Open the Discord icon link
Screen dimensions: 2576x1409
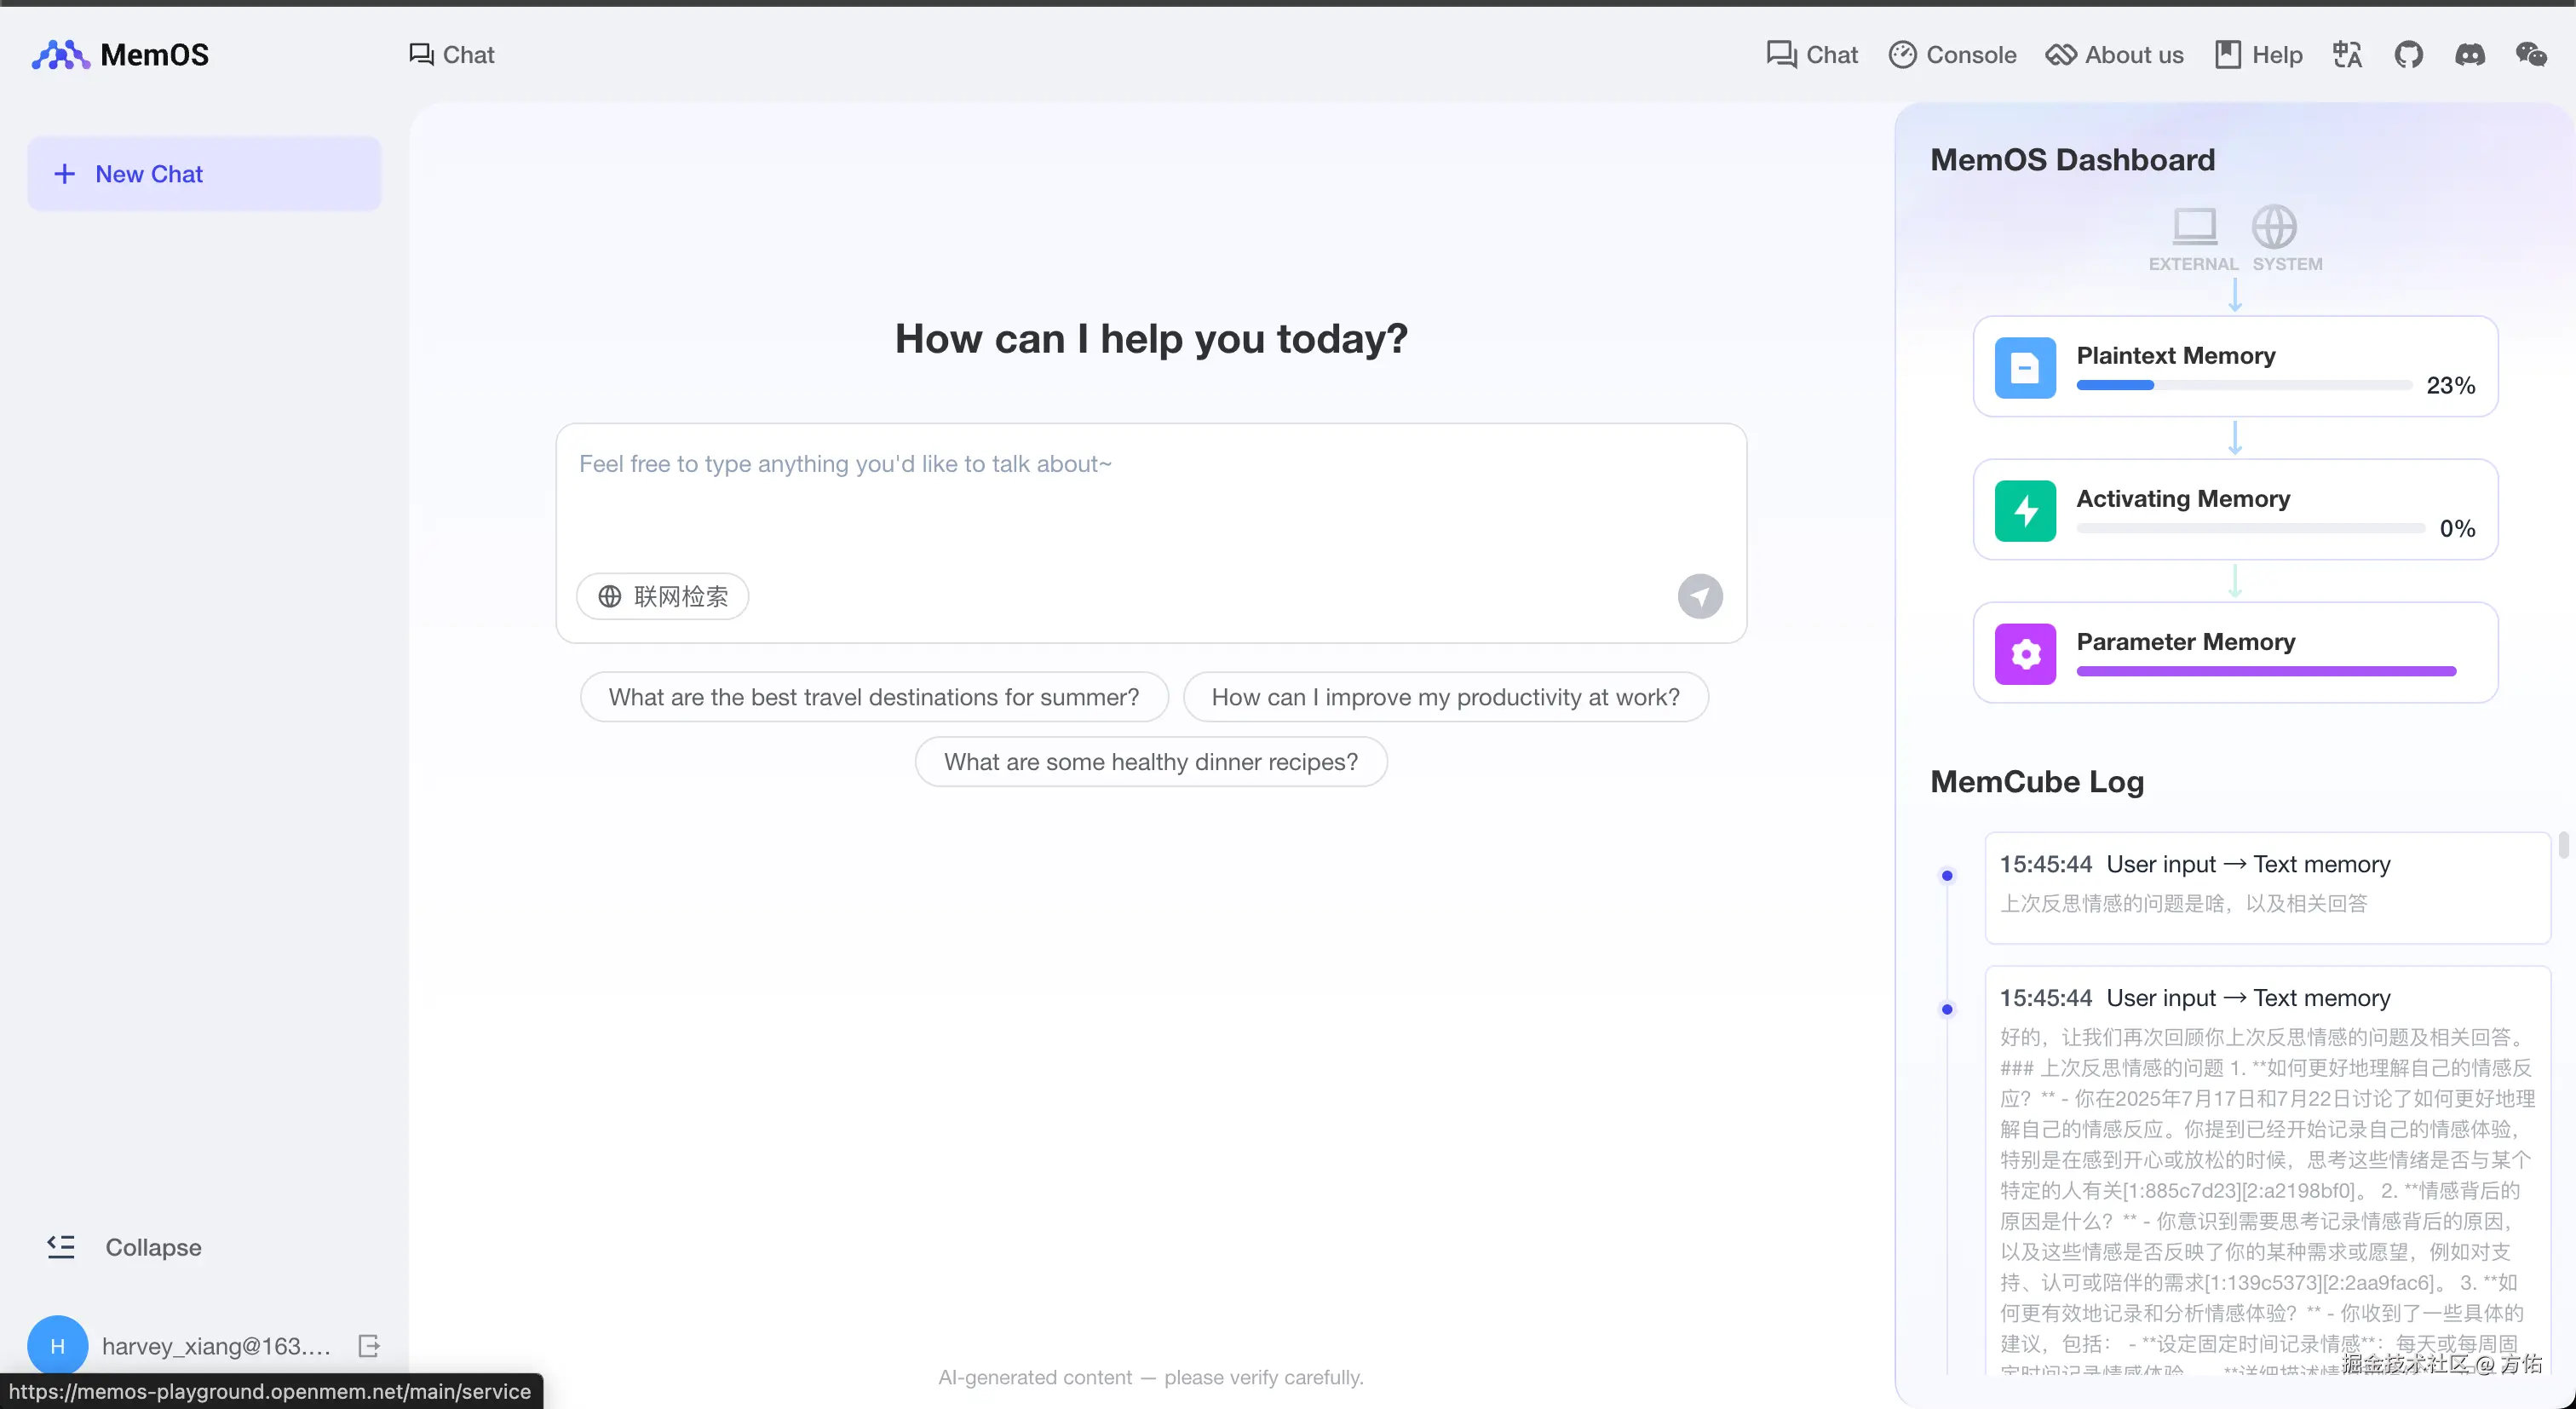click(2469, 55)
